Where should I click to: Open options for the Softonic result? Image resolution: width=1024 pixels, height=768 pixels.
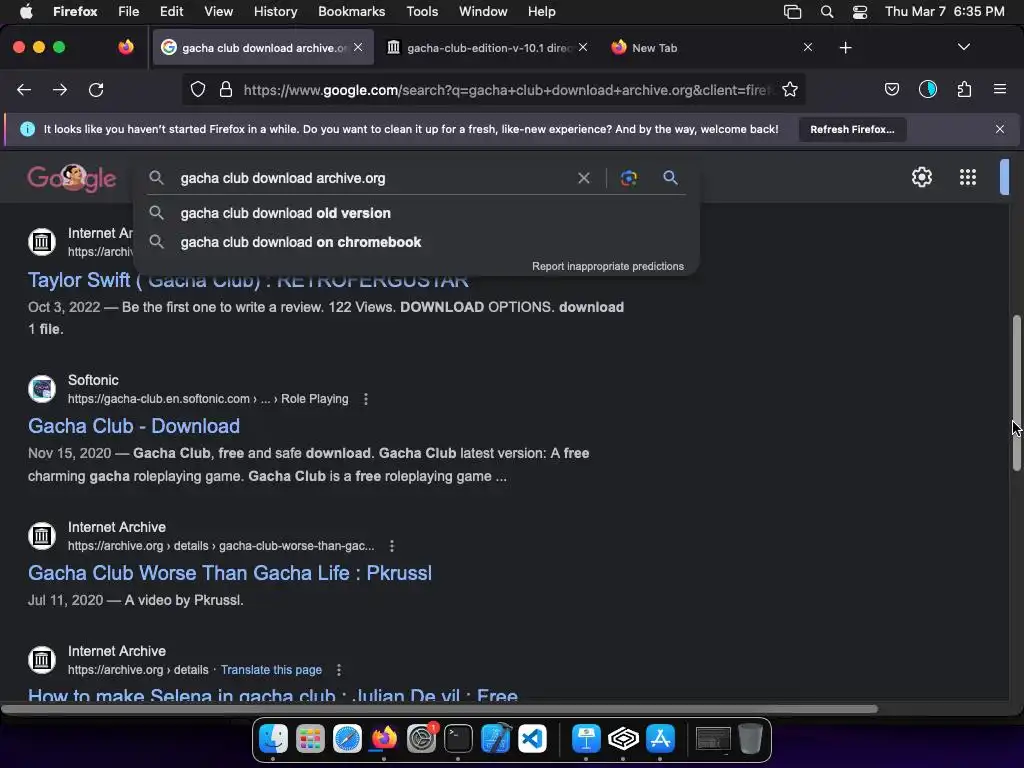(x=366, y=399)
